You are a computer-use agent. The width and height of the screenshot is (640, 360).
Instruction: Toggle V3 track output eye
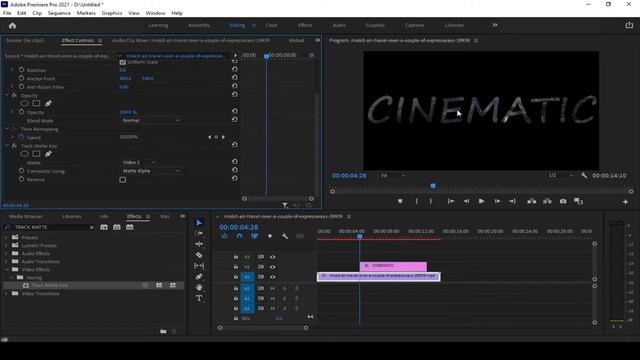pyautogui.click(x=273, y=257)
